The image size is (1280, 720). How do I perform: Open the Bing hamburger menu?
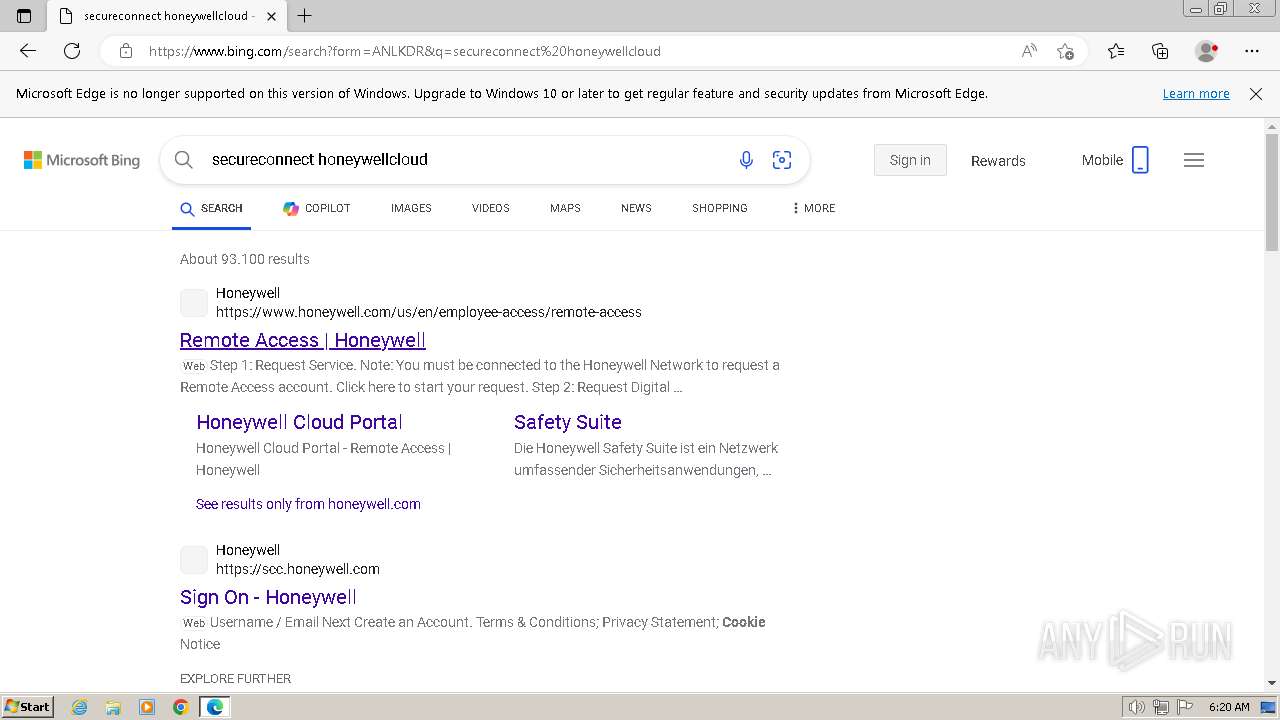click(x=1194, y=160)
